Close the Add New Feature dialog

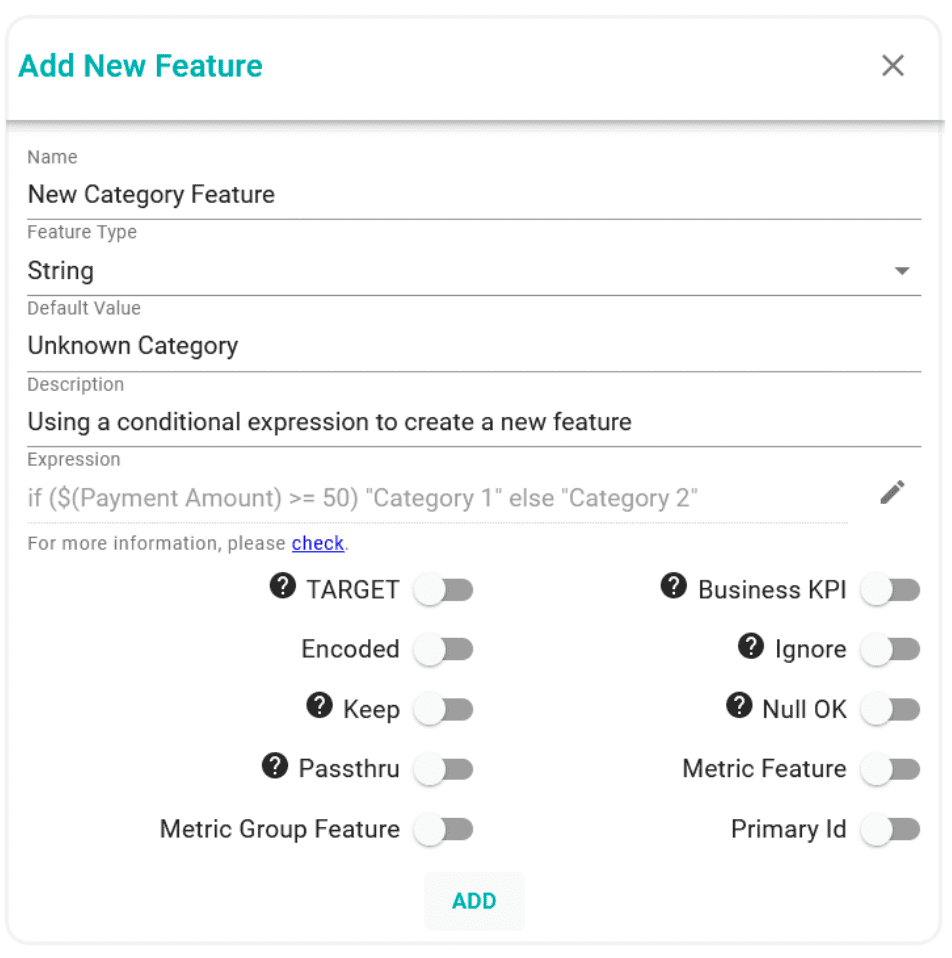coord(893,65)
